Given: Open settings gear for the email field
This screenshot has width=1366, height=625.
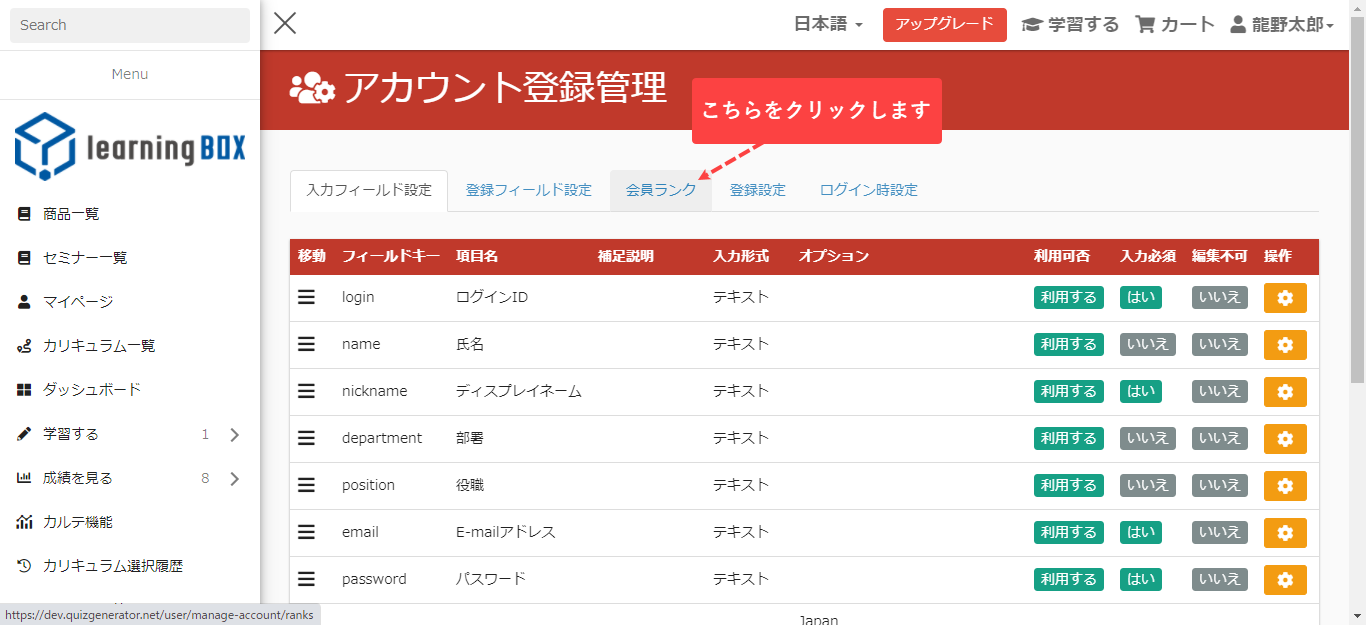Looking at the screenshot, I should tap(1285, 533).
